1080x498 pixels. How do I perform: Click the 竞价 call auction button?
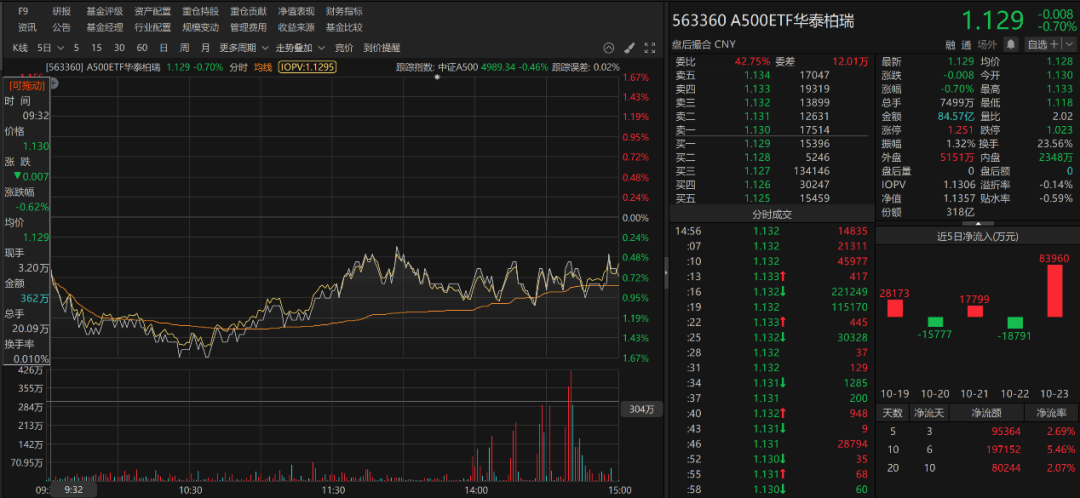pyautogui.click(x=344, y=48)
